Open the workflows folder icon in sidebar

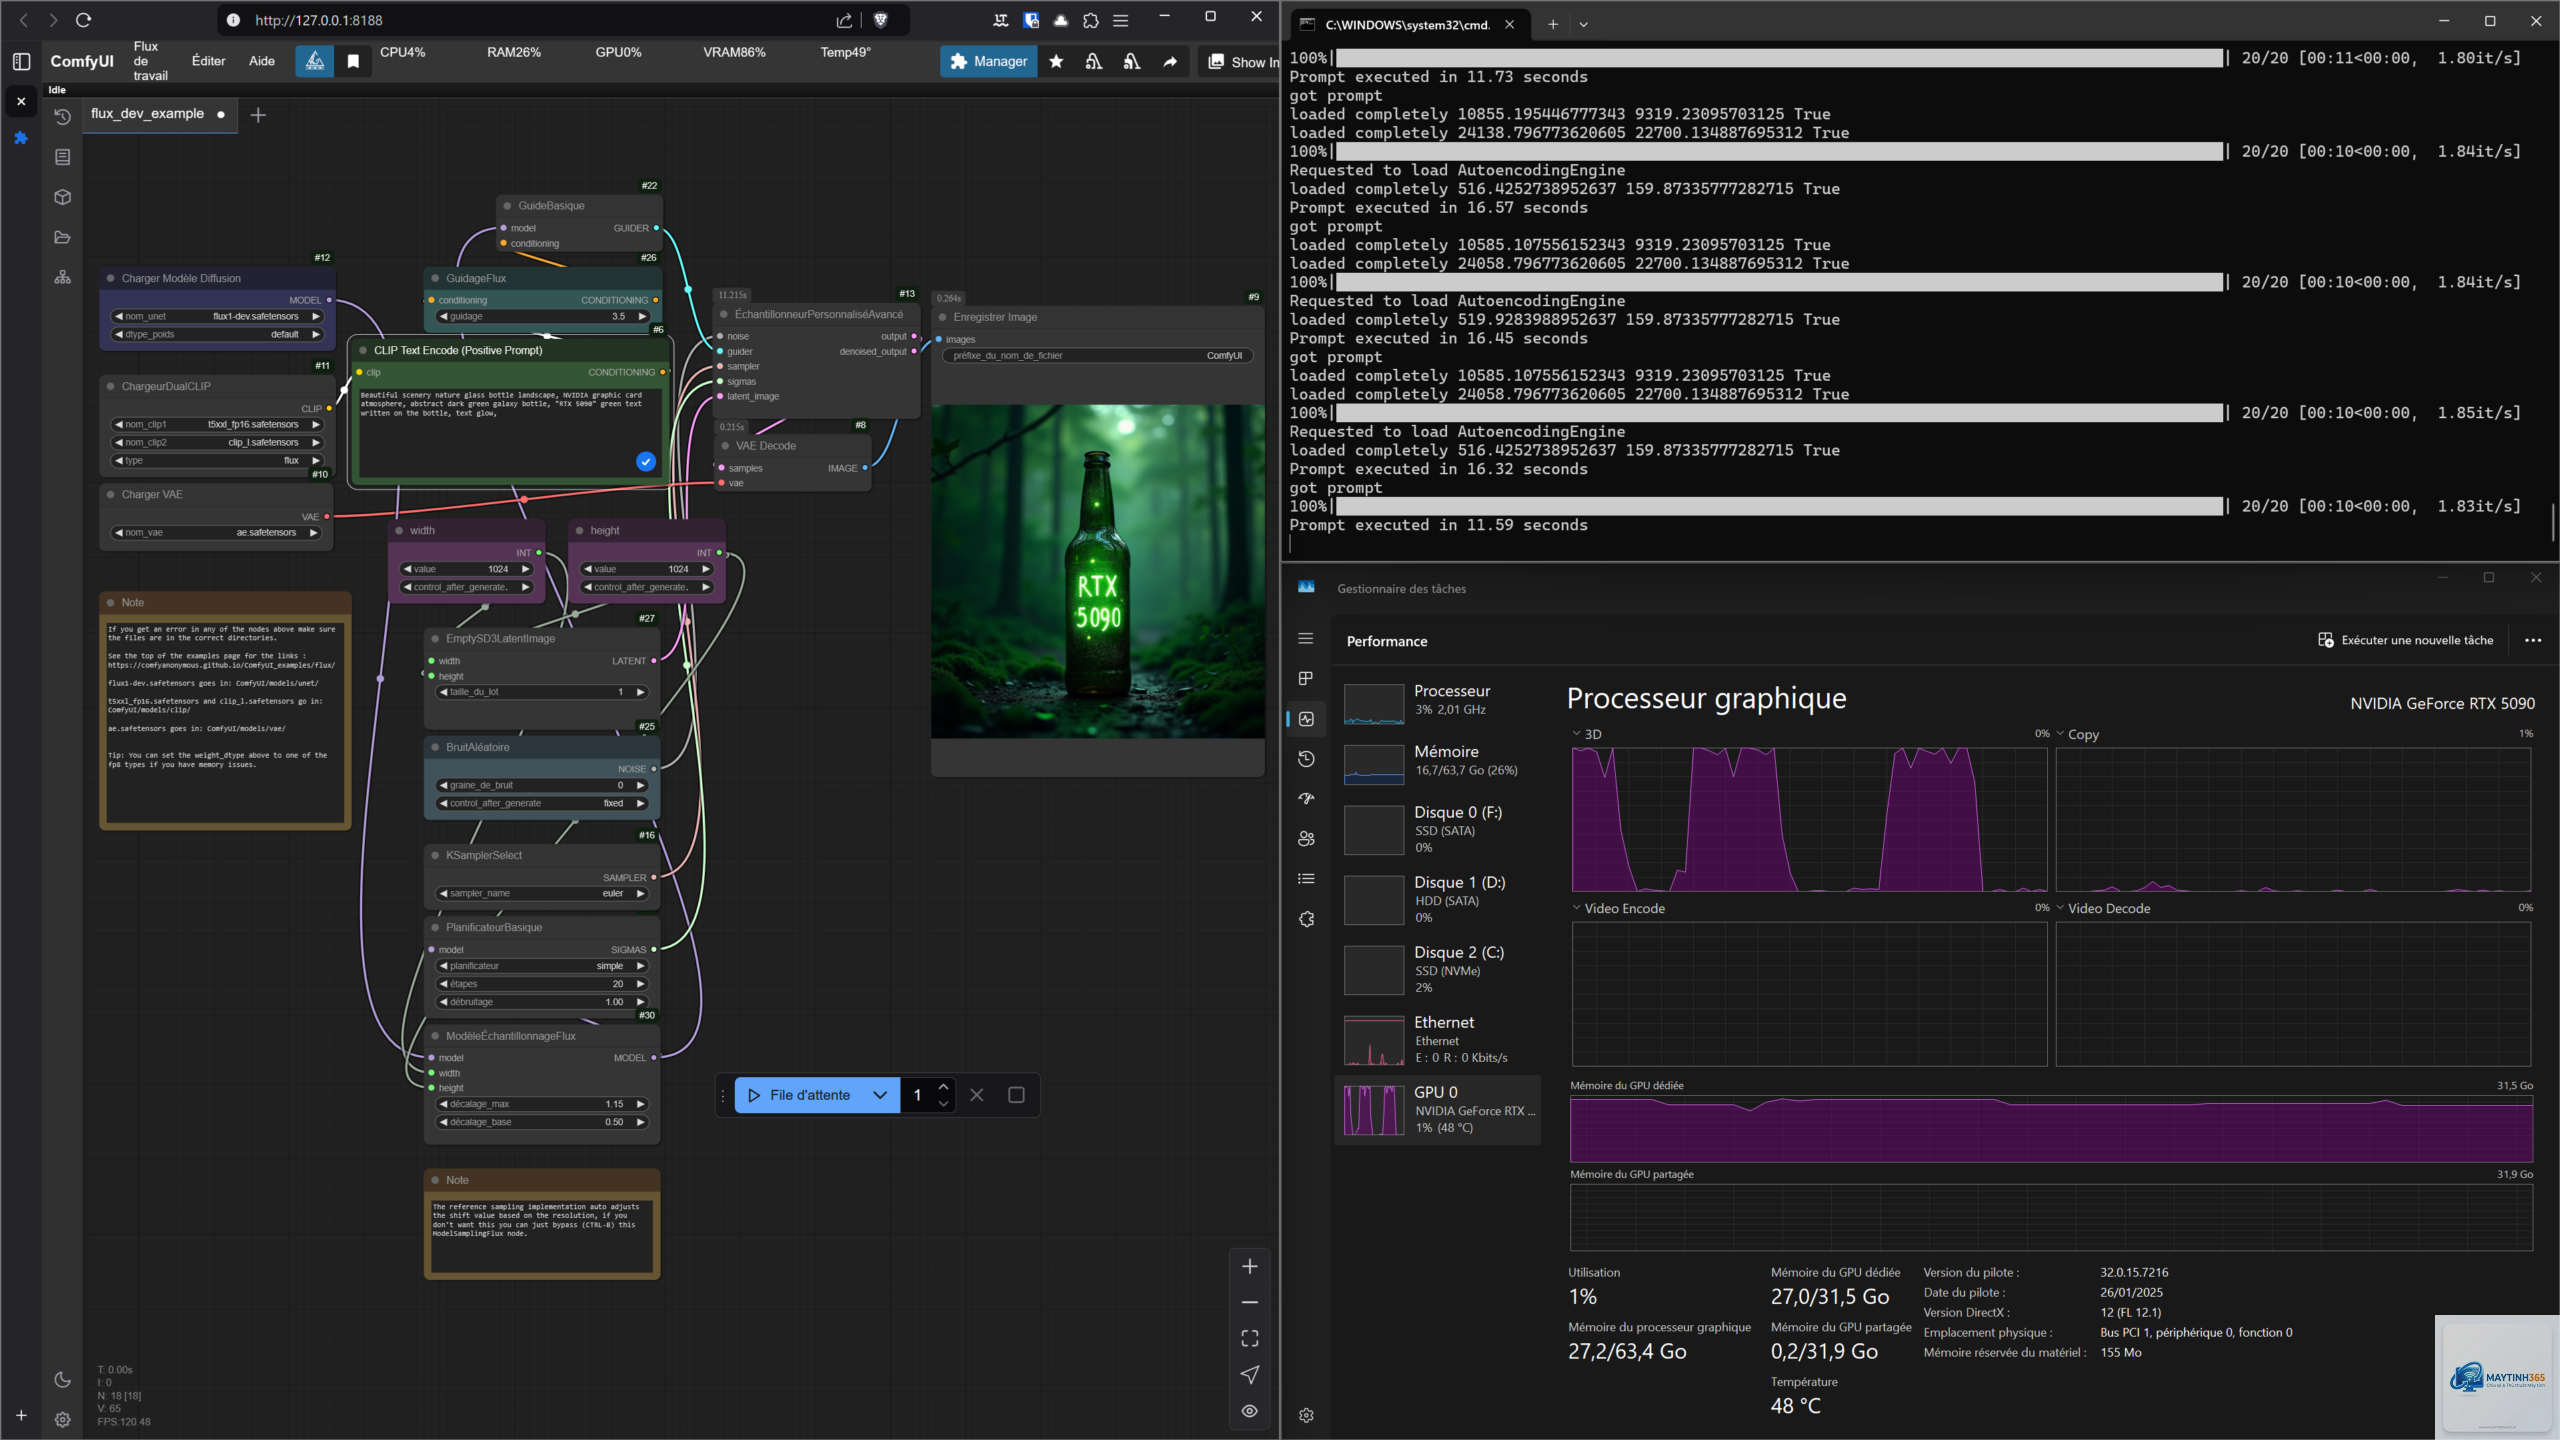(x=63, y=237)
